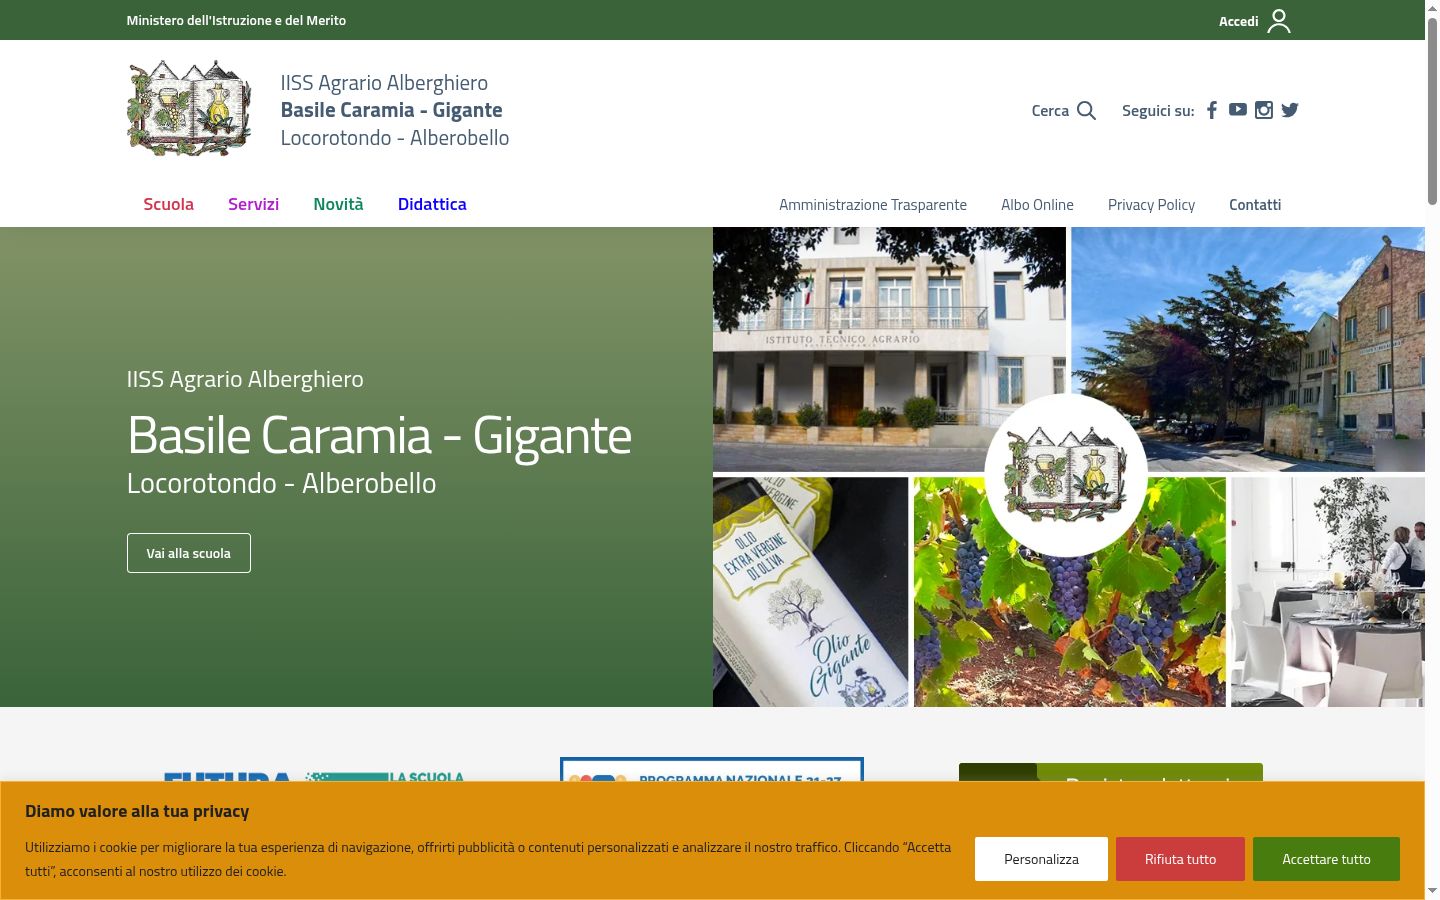1440x900 pixels.
Task: Click the Accedi text link
Action: click(x=1238, y=21)
